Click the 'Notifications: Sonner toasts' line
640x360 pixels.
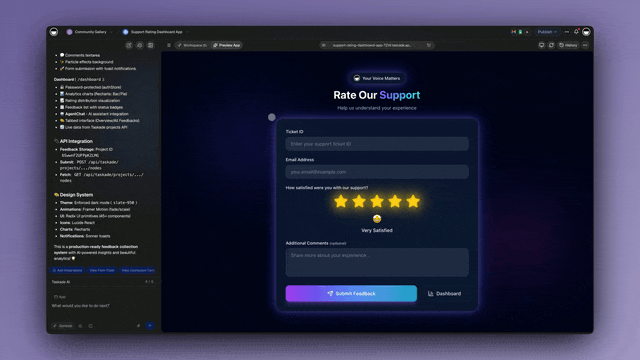85,236
